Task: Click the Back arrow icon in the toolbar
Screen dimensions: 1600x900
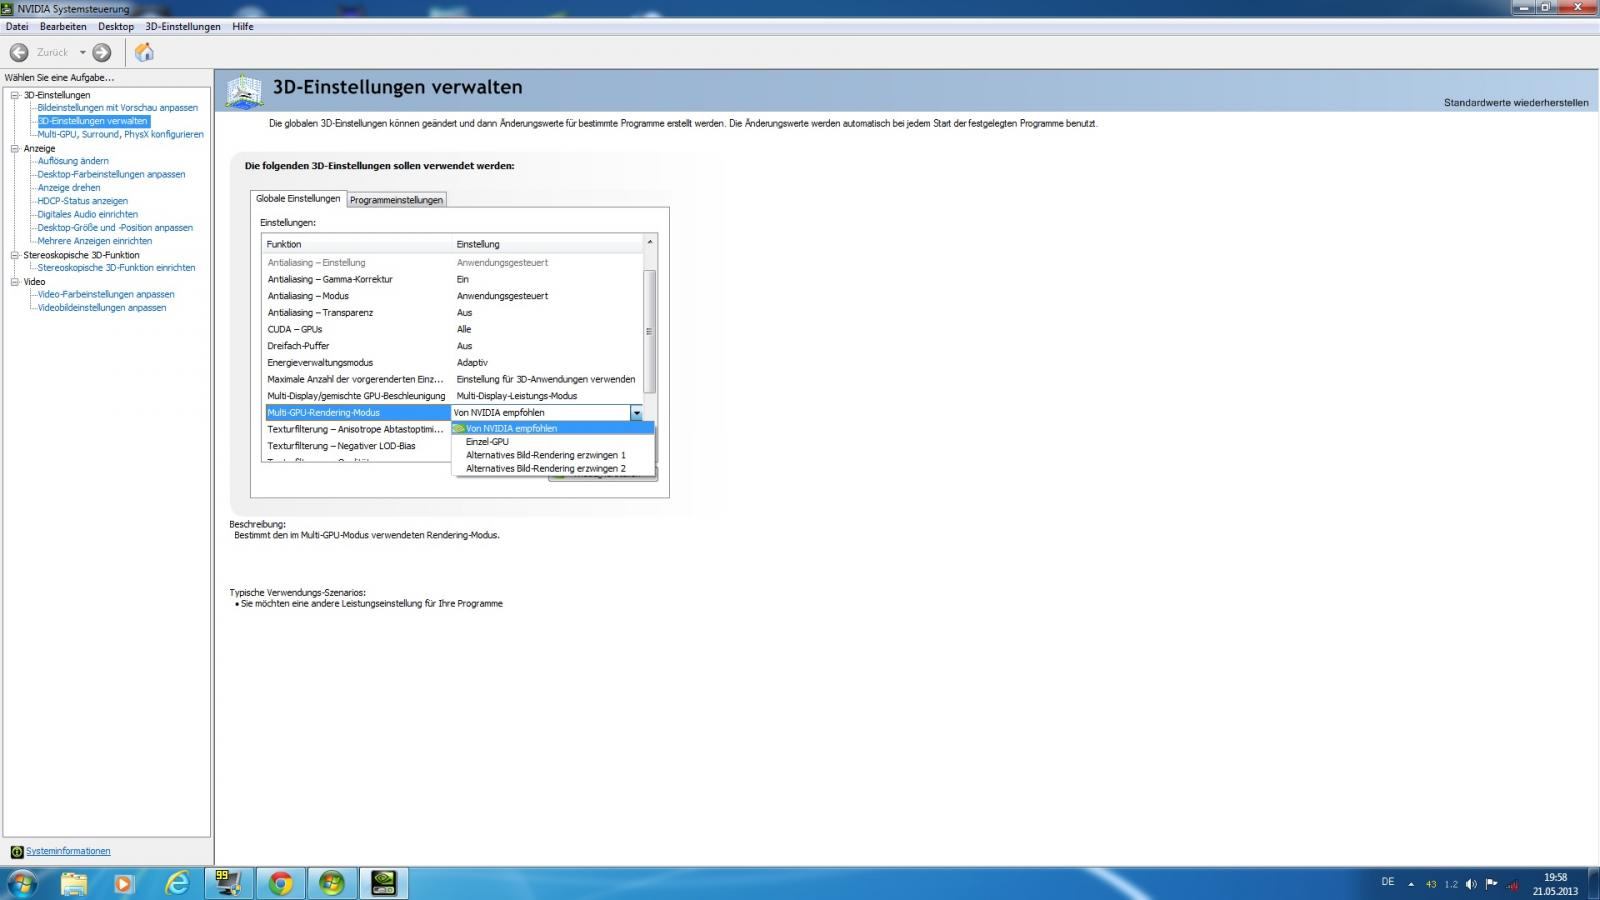Action: (x=19, y=52)
